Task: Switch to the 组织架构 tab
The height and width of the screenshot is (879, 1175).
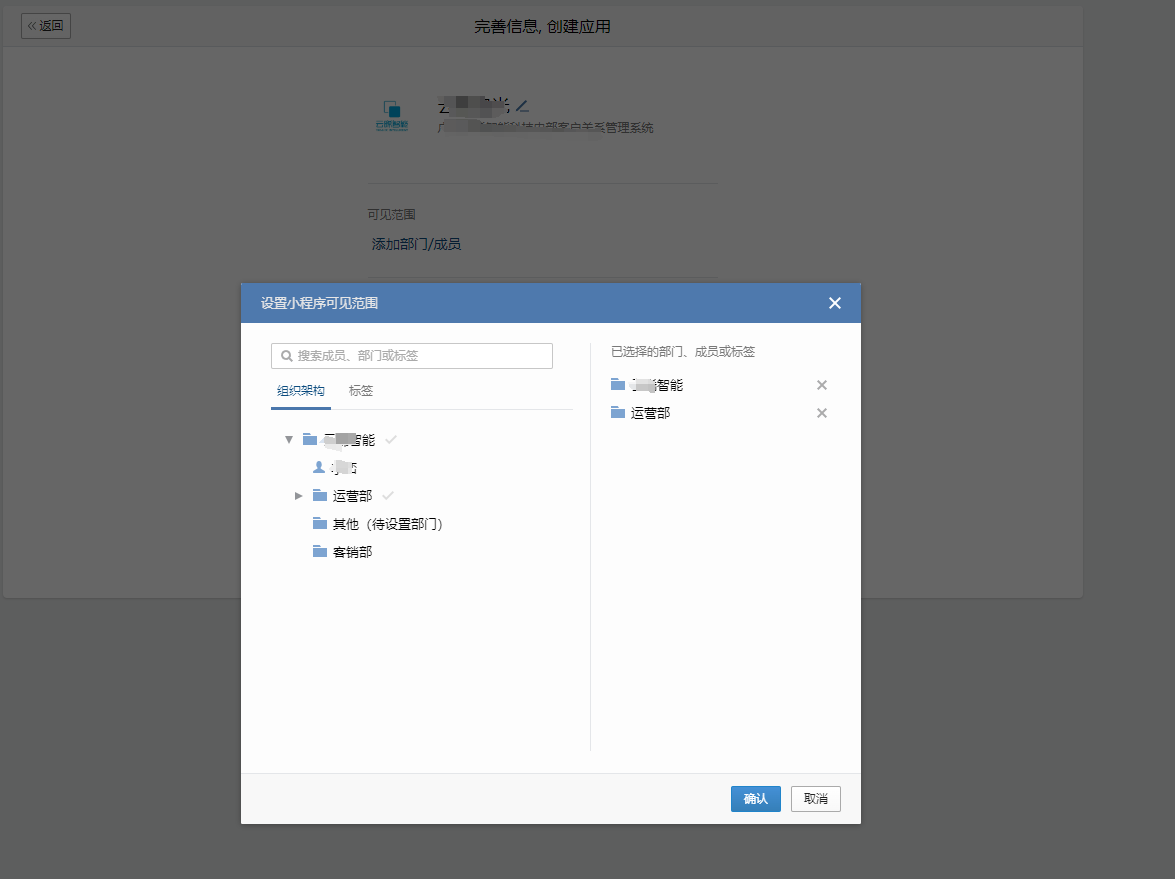Action: pos(300,390)
